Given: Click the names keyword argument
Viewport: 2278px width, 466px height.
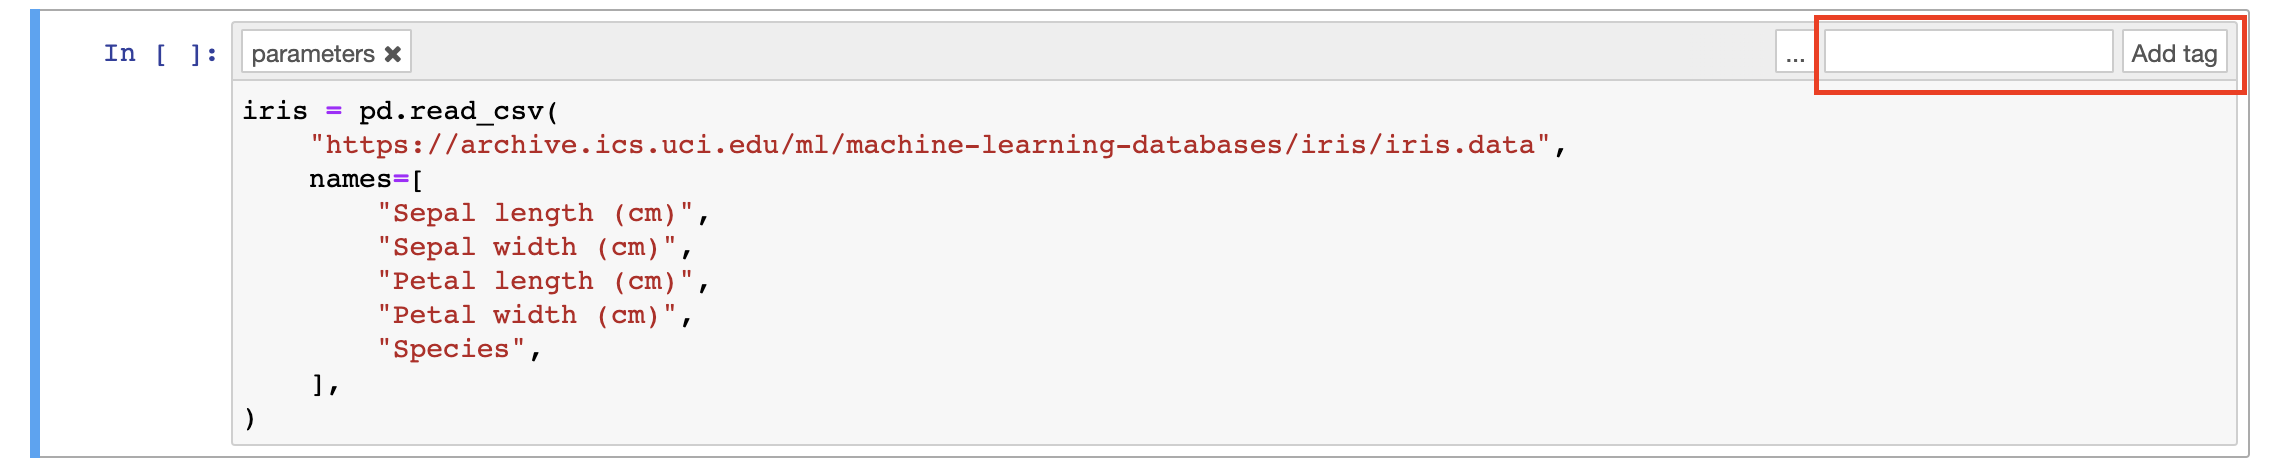Looking at the screenshot, I should pos(350,180).
